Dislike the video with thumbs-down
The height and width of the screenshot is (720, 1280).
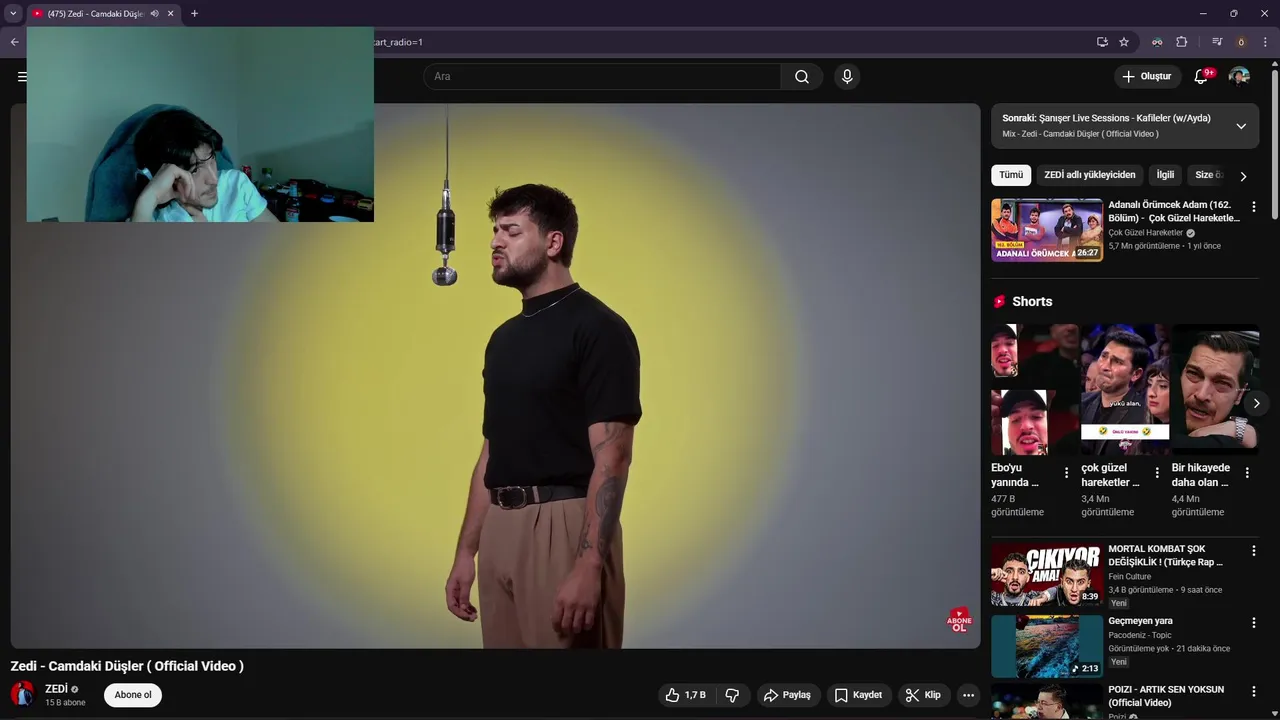[x=732, y=695]
